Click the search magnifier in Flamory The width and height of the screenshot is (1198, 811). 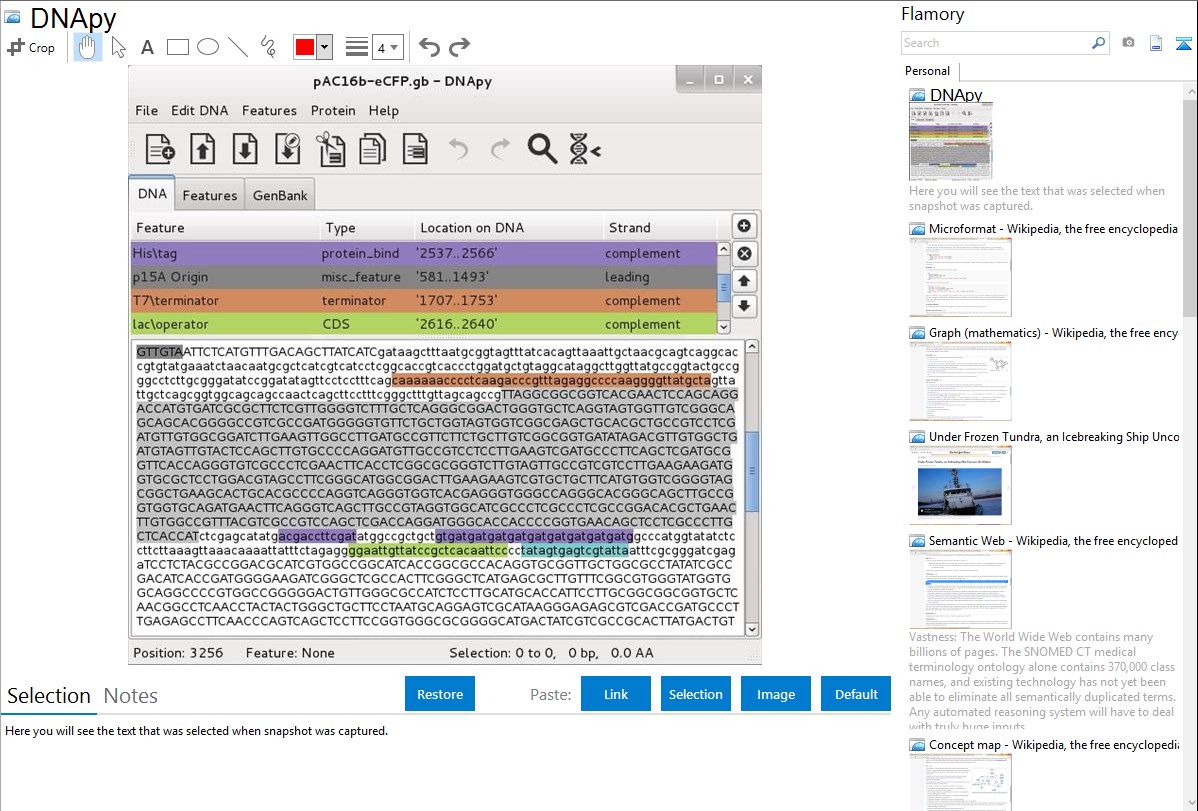[1099, 44]
